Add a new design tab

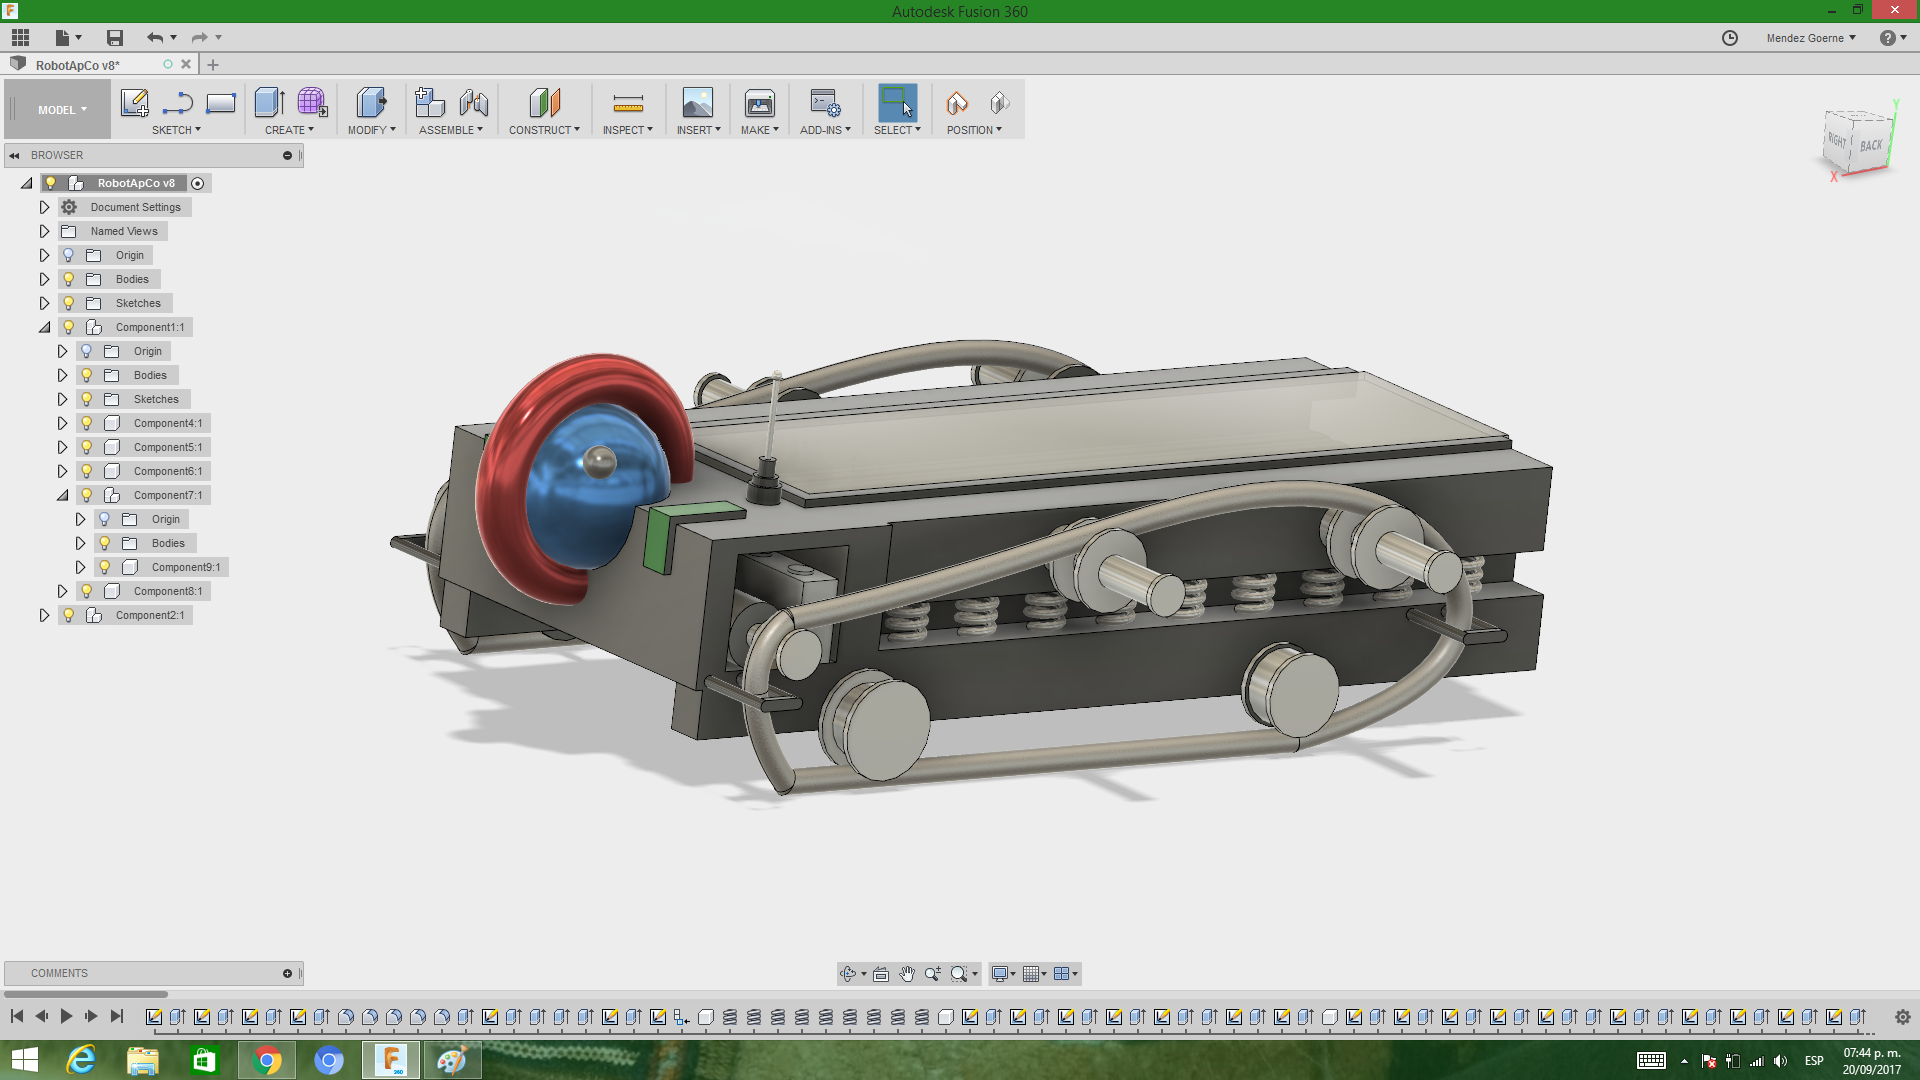213,65
